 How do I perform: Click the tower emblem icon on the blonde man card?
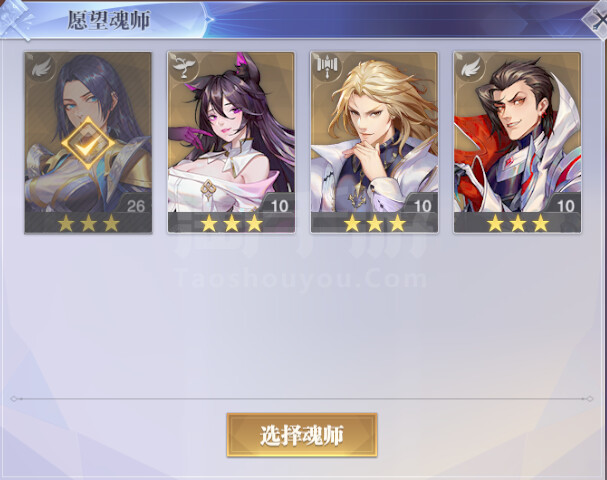(327, 68)
